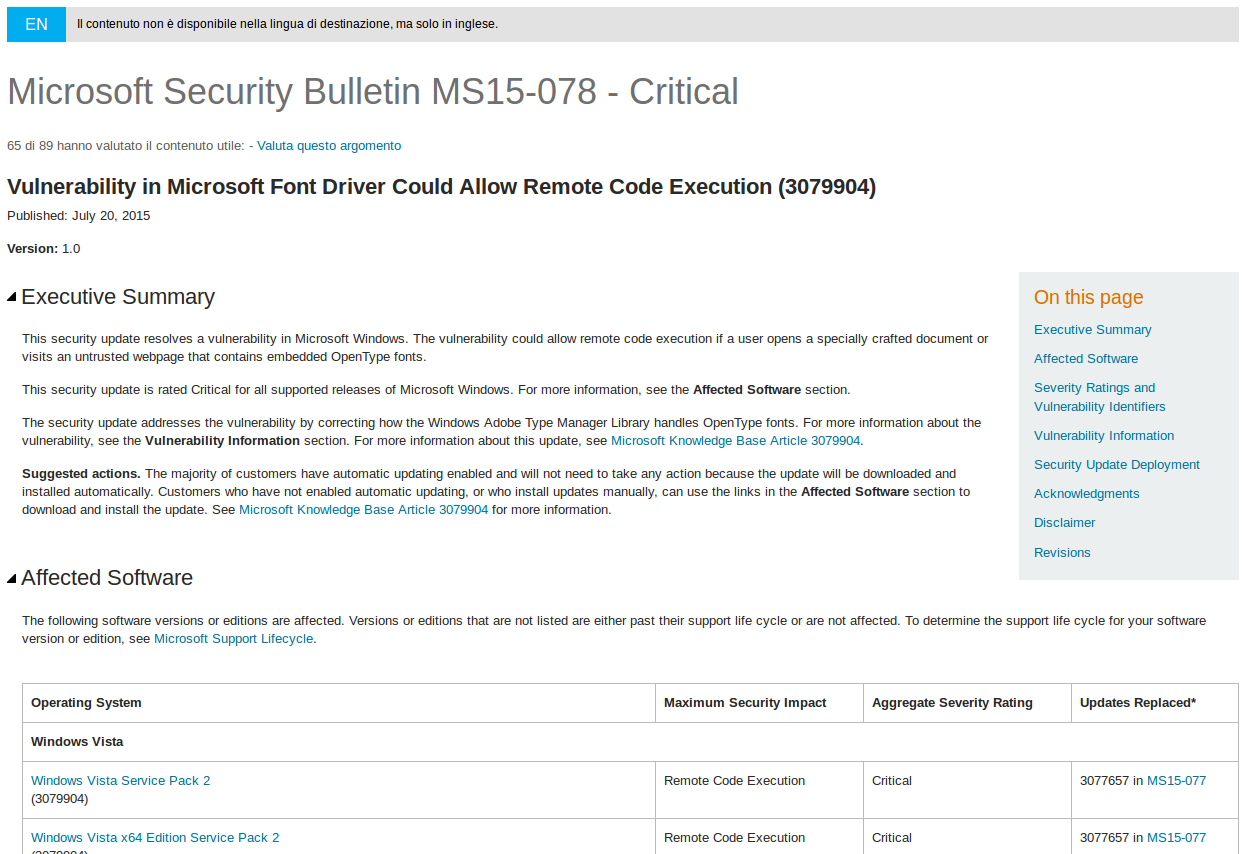
Task: Select the 'Windows Vista' table group row
Action: point(630,742)
